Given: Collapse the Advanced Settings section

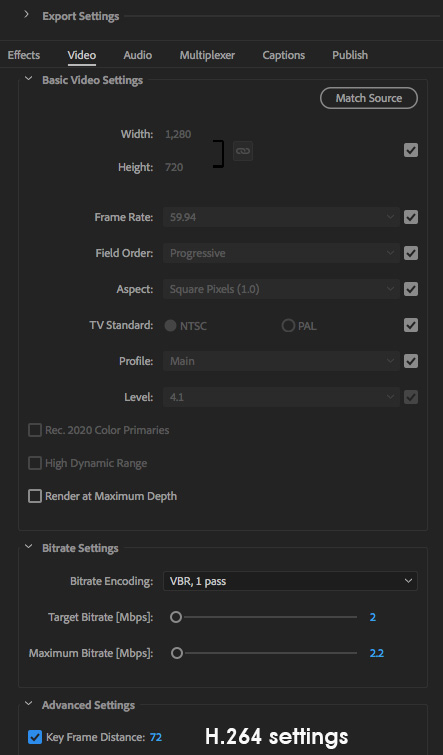Looking at the screenshot, I should coord(28,703).
